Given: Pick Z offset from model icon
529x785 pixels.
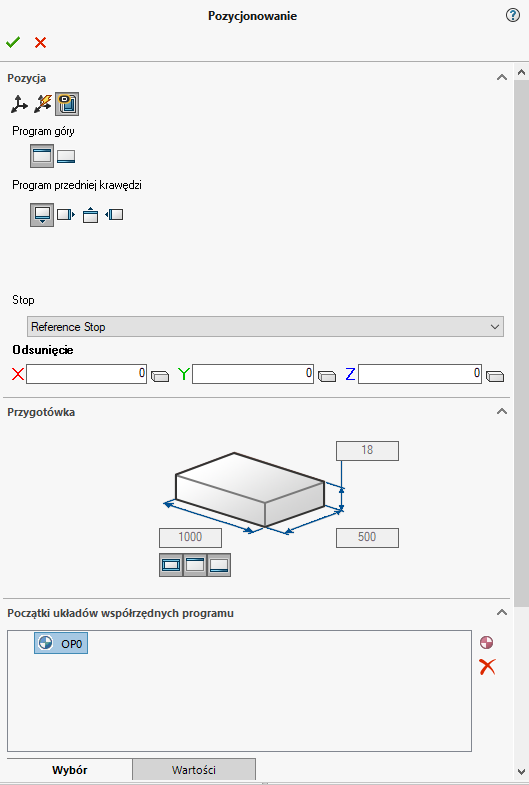Looking at the screenshot, I should [x=495, y=376].
